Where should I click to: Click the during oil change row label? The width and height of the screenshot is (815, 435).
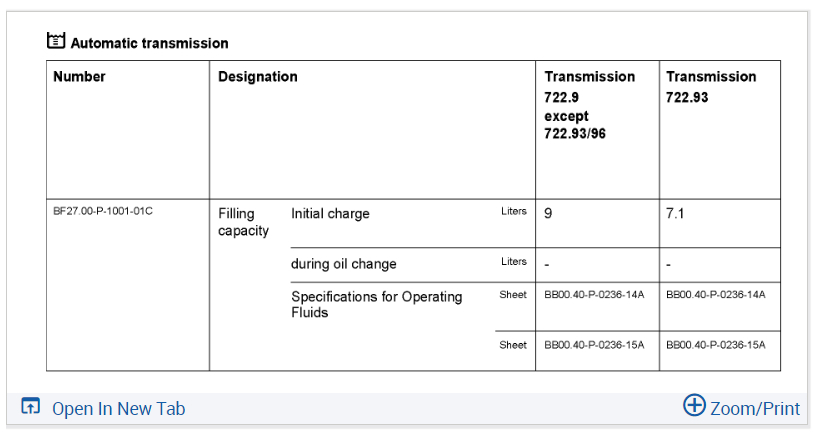(x=343, y=264)
